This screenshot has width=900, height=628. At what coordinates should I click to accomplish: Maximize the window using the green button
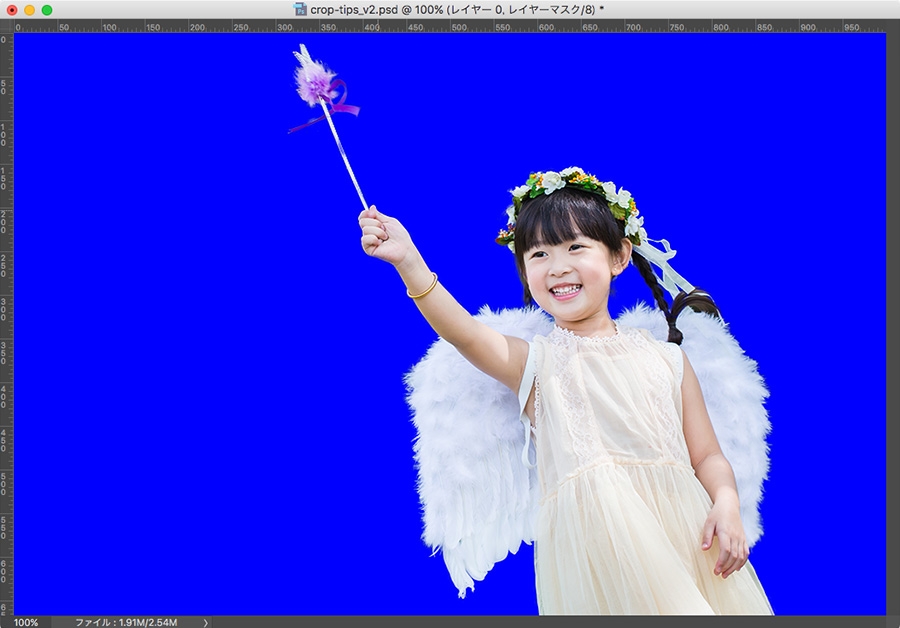point(47,10)
